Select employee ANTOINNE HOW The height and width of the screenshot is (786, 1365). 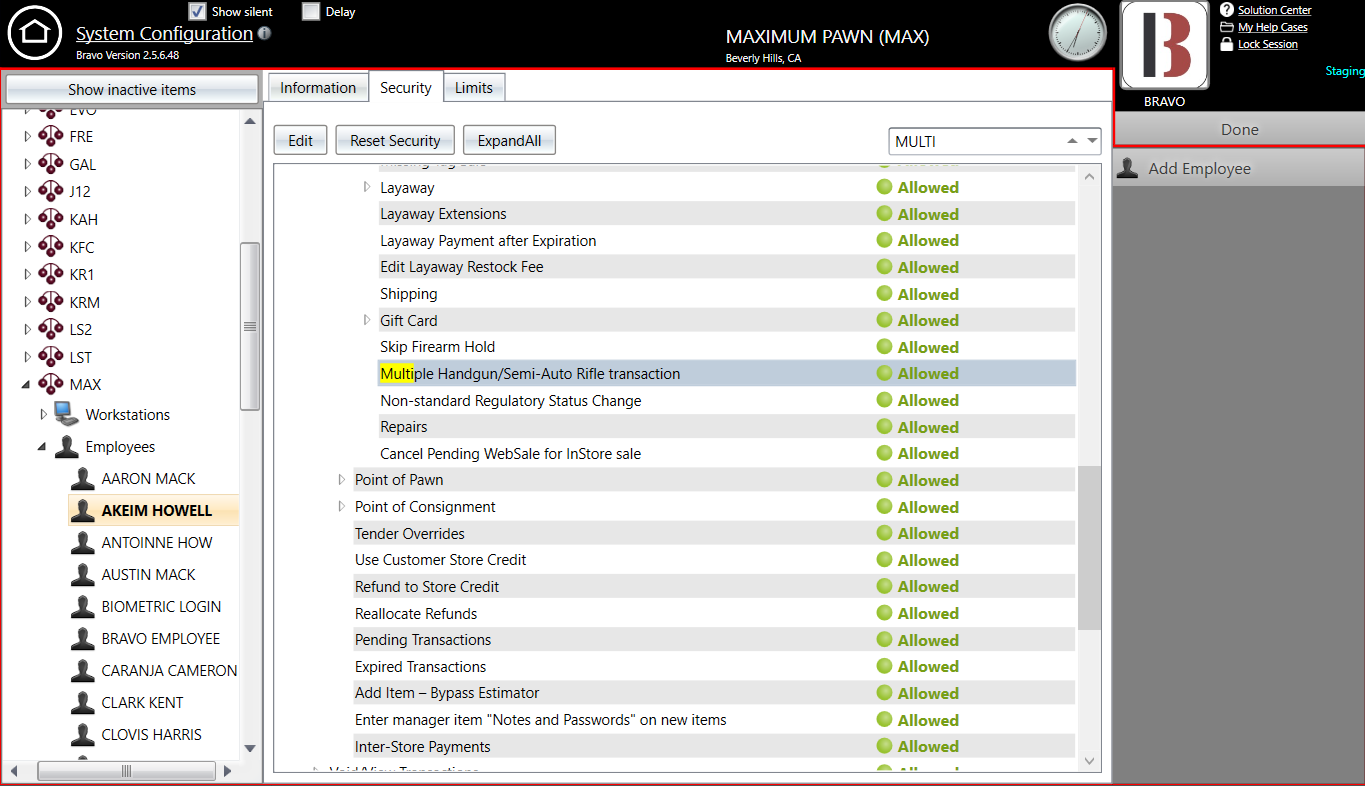tap(157, 542)
